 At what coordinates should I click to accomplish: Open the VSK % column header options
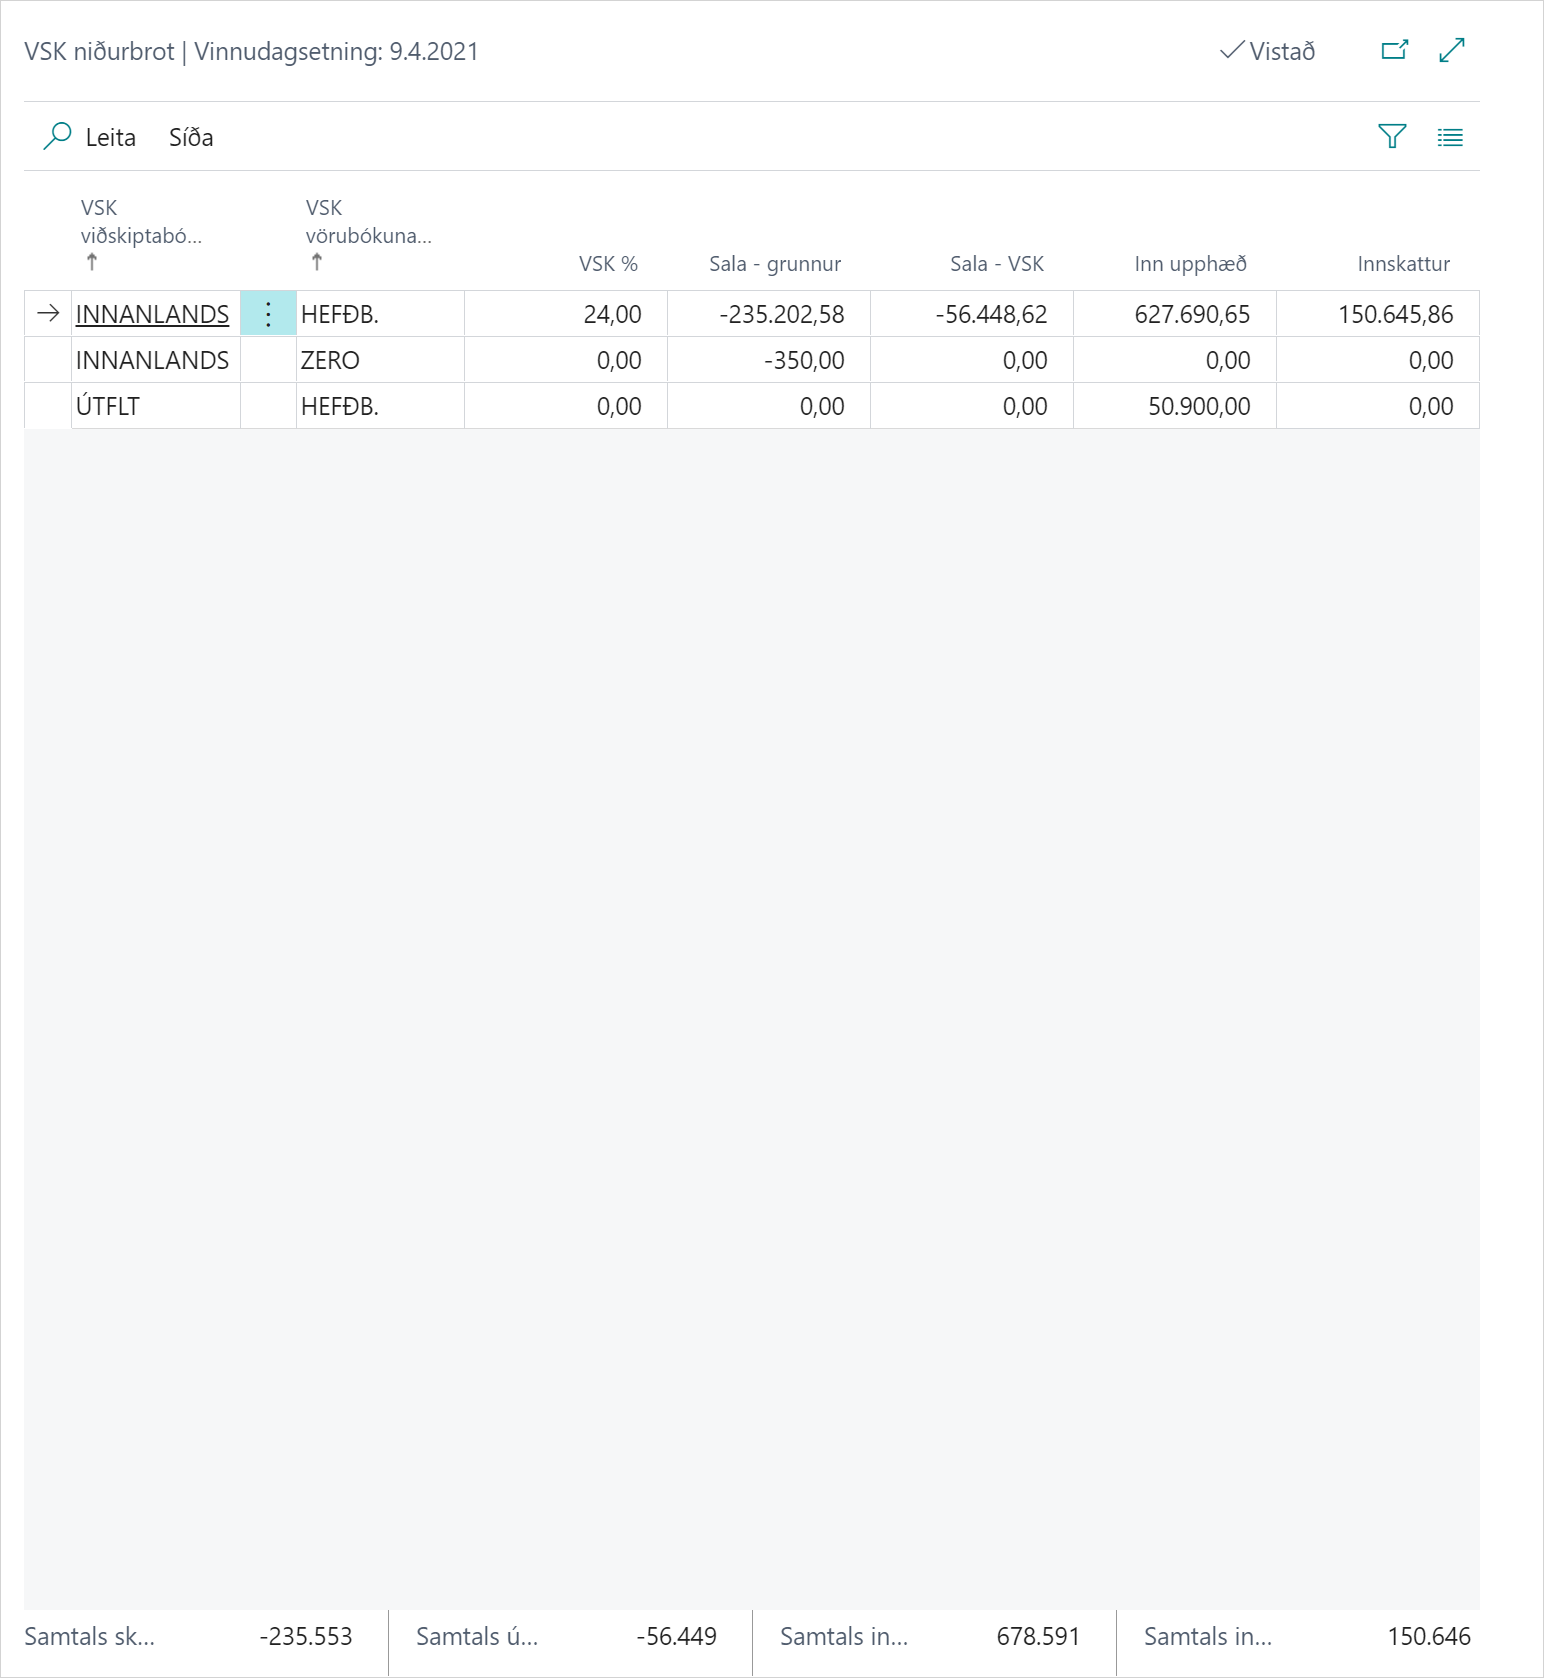(x=608, y=264)
